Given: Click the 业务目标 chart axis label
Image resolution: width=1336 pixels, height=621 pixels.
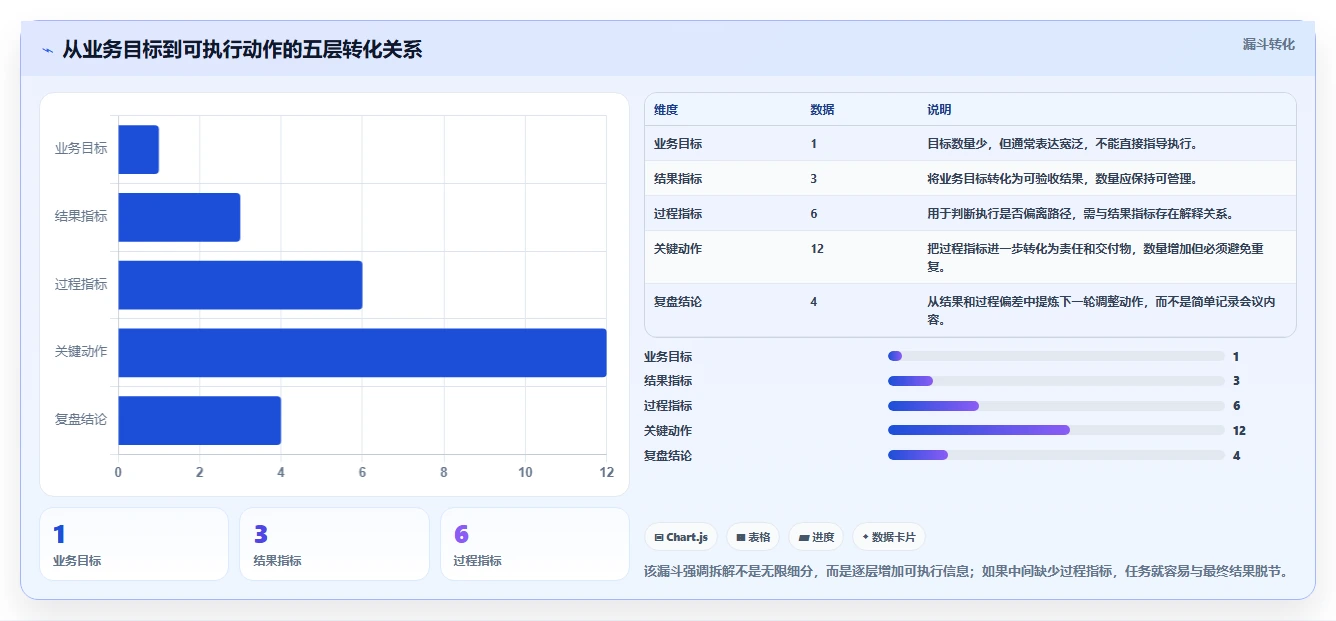Looking at the screenshot, I should click(81, 149).
